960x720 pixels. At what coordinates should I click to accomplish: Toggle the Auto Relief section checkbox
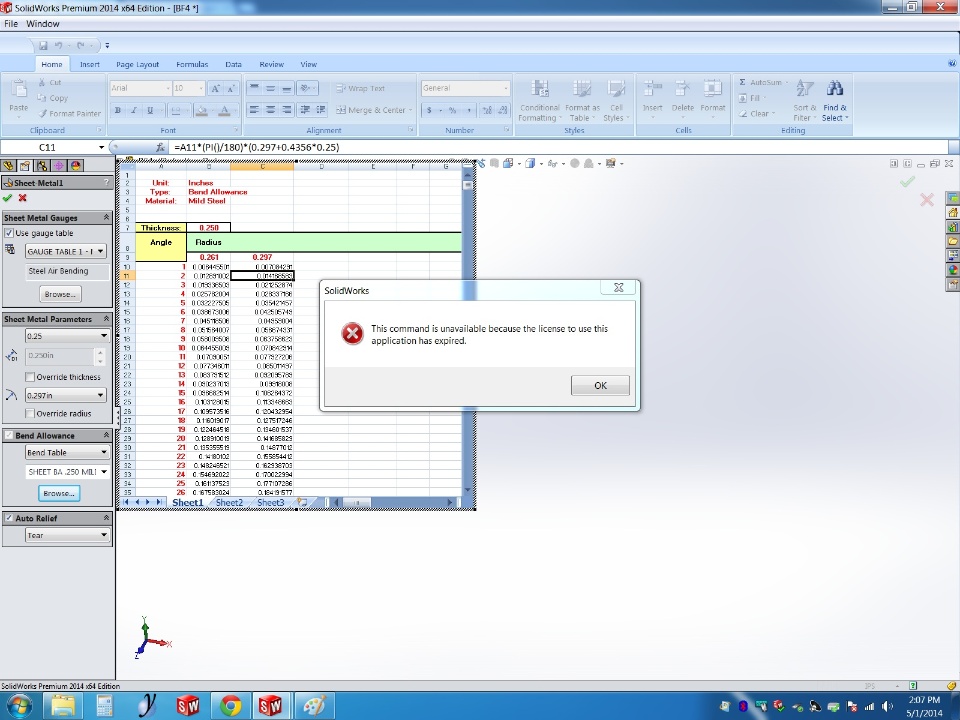point(9,518)
